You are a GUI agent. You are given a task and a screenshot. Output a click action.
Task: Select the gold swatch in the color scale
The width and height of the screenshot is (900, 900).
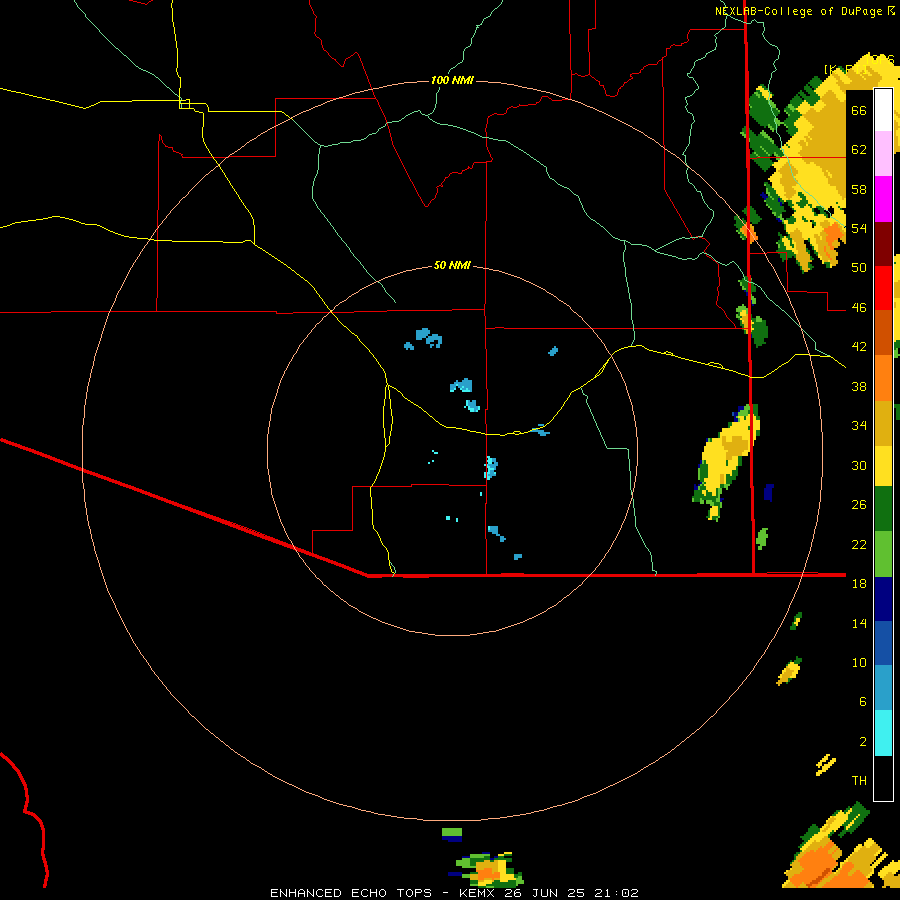[883, 423]
